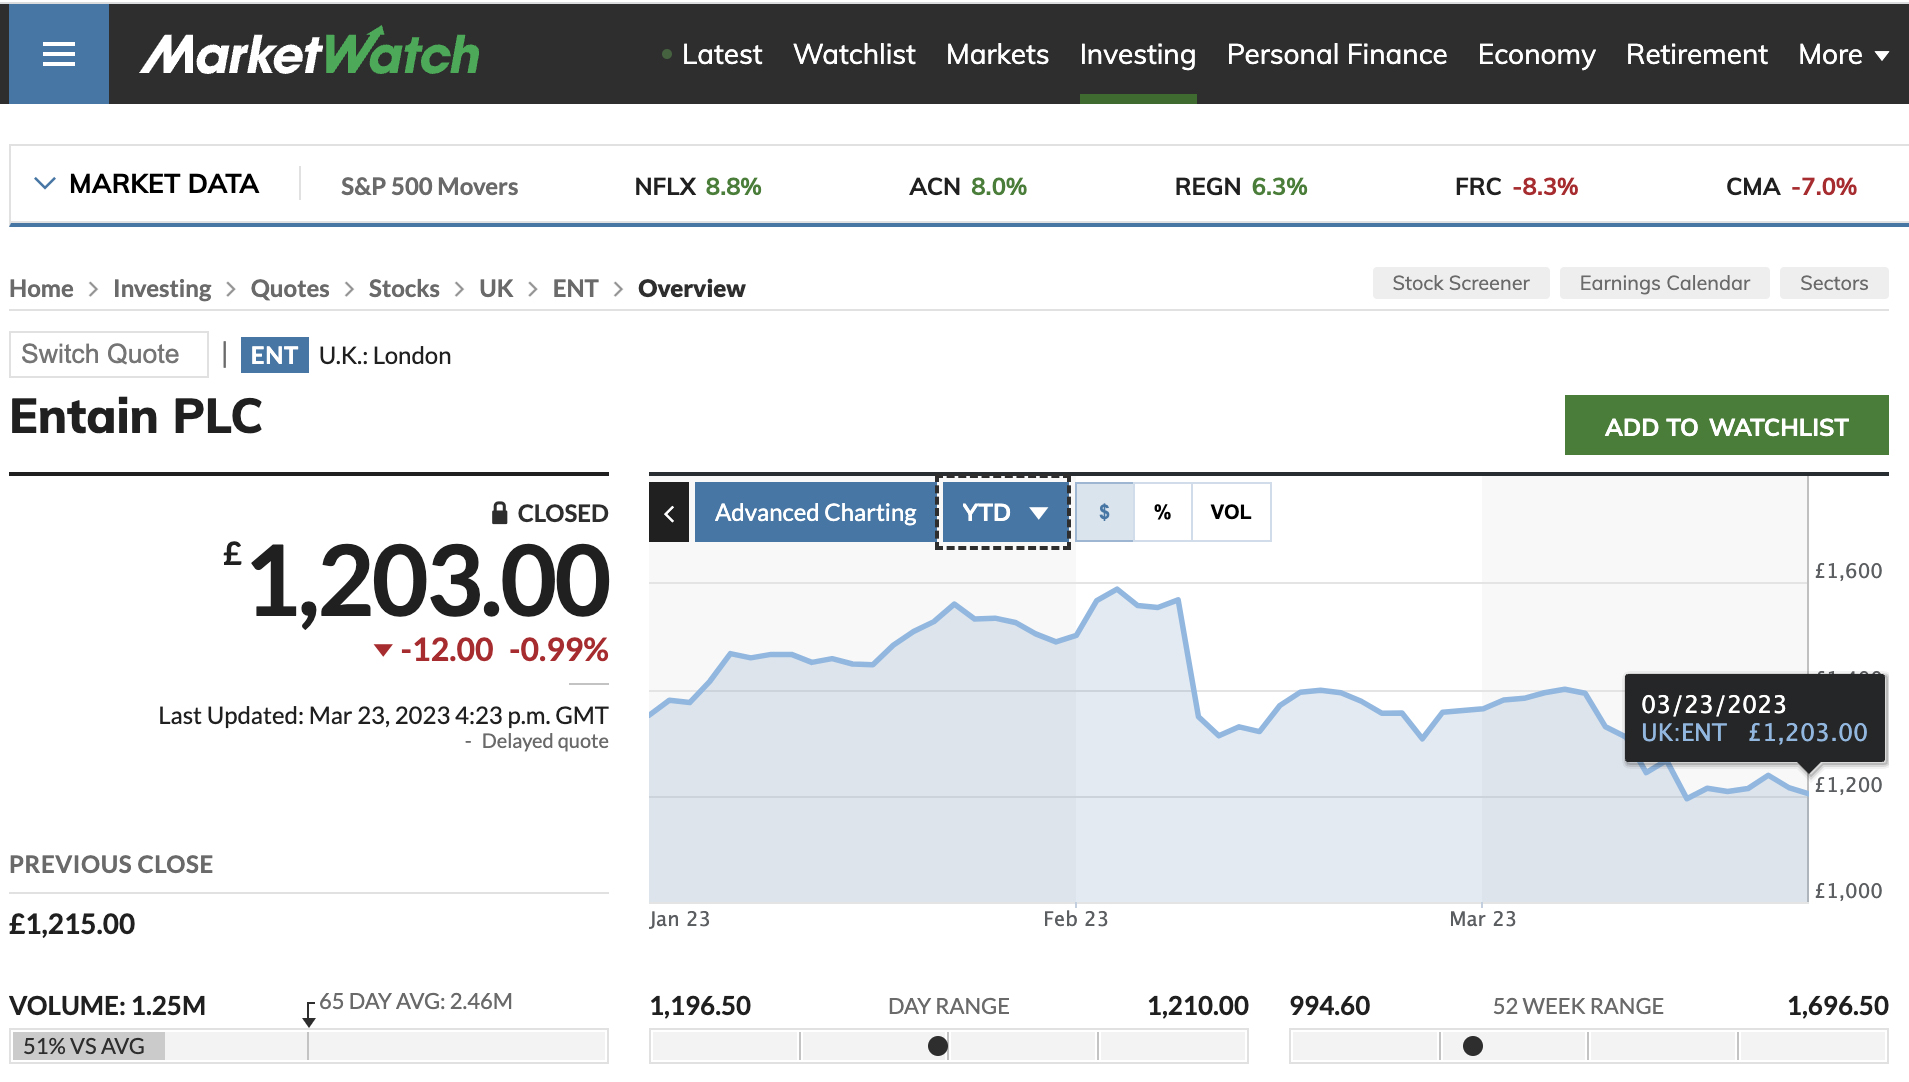Click the MarketWatch logo

click(310, 53)
